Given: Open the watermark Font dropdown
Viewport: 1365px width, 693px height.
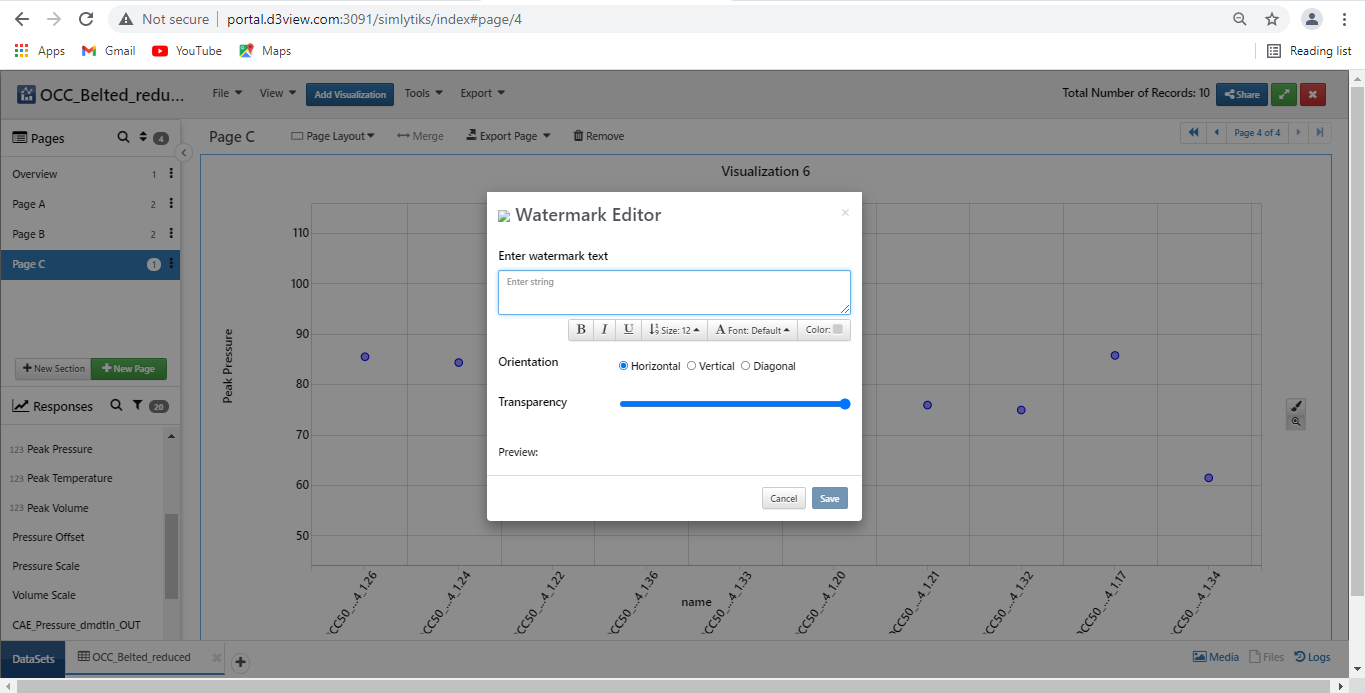Looking at the screenshot, I should click(753, 330).
